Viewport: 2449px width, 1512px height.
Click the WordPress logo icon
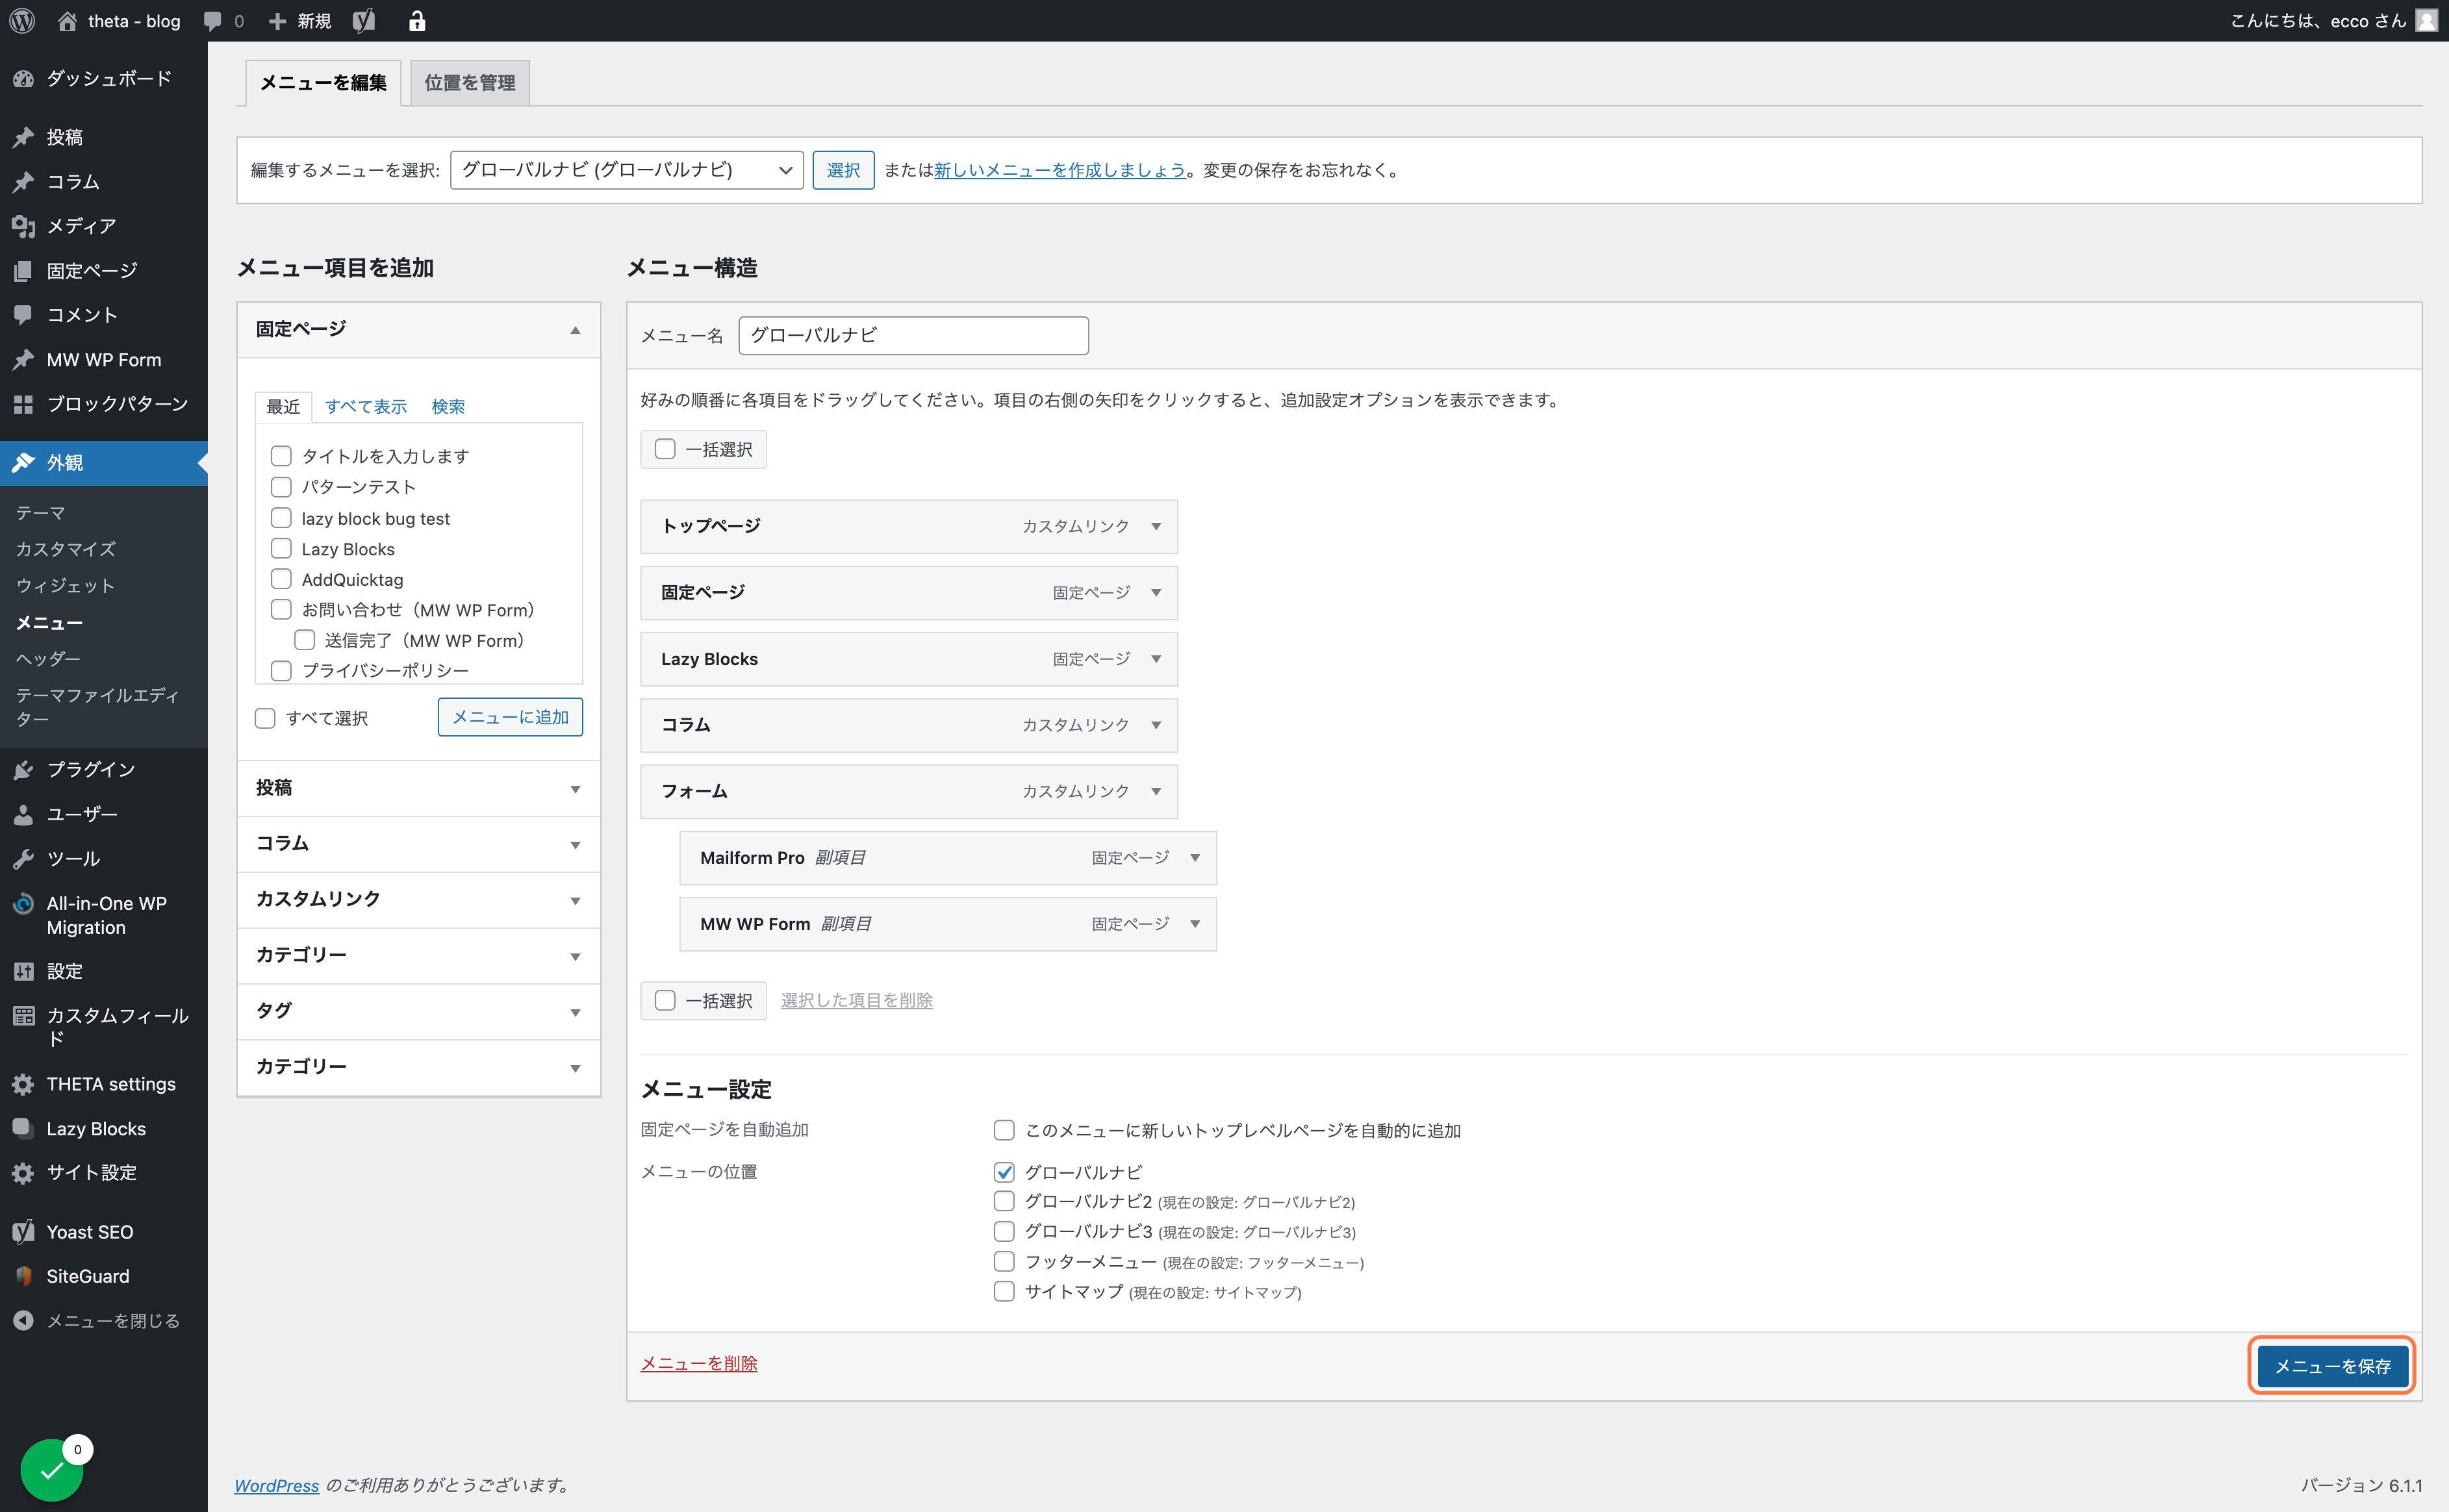coord(22,21)
